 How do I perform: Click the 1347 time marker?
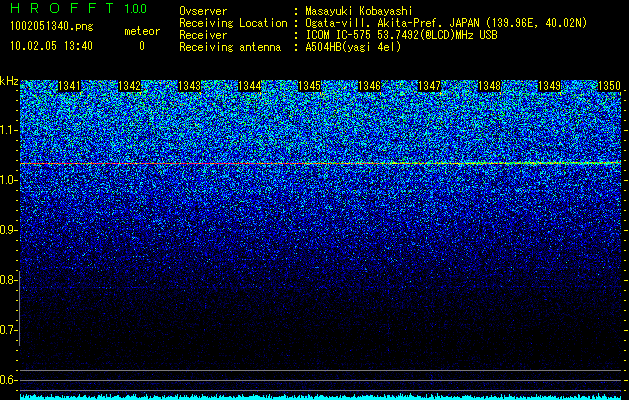tap(430, 86)
